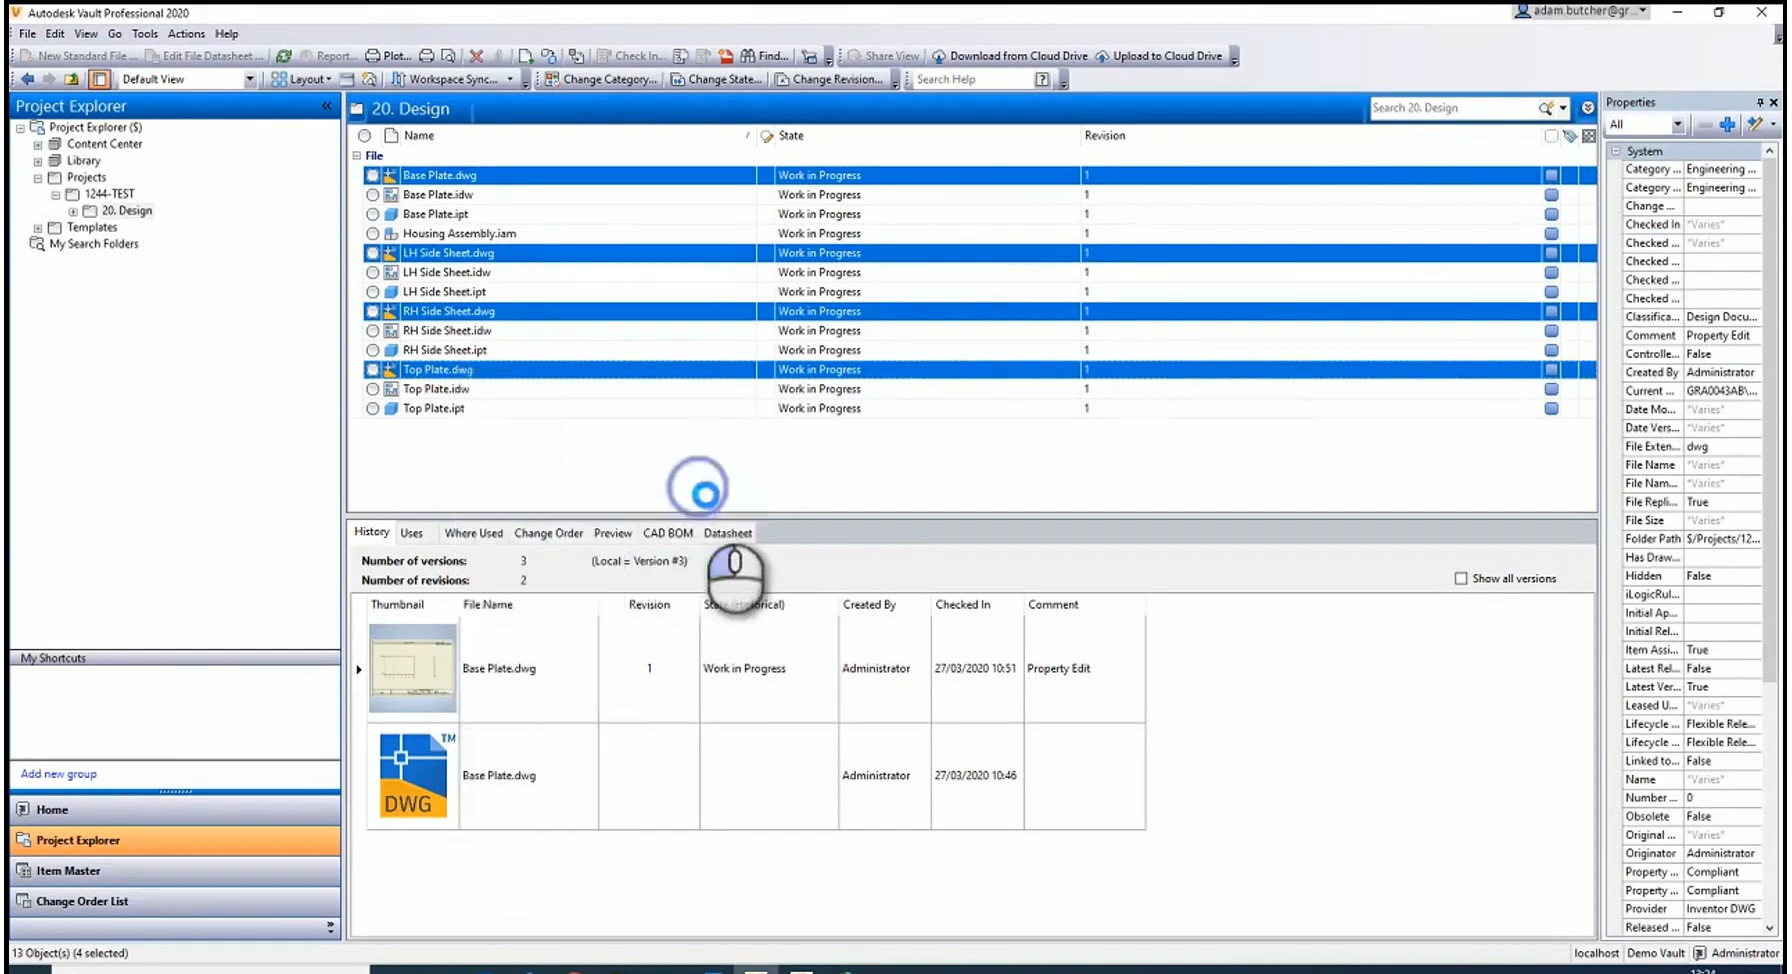This screenshot has height=974, width=1792.
Task: Click the blue plus icon in Properties
Action: click(x=1727, y=125)
